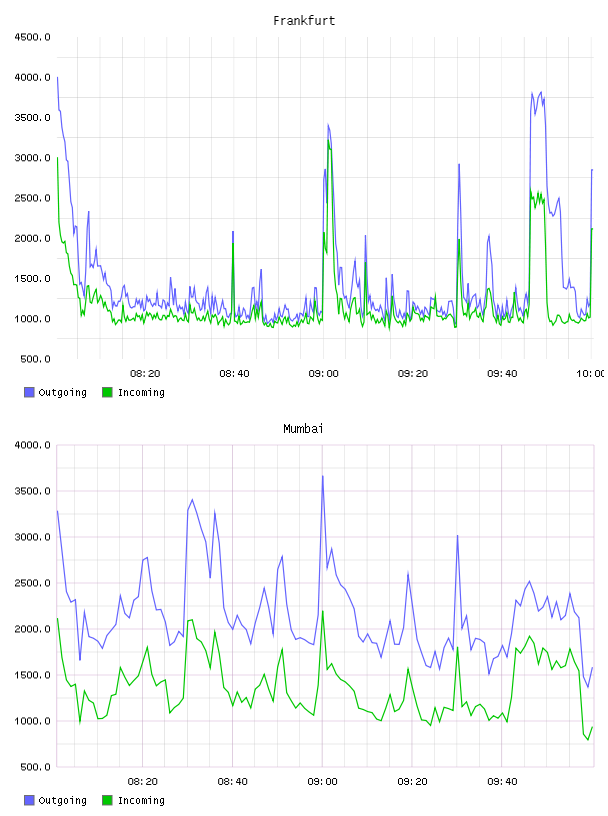The image size is (608, 816).
Task: Click the 1000.0 y-axis label on Frankfurt chart
Action: pos(33,319)
